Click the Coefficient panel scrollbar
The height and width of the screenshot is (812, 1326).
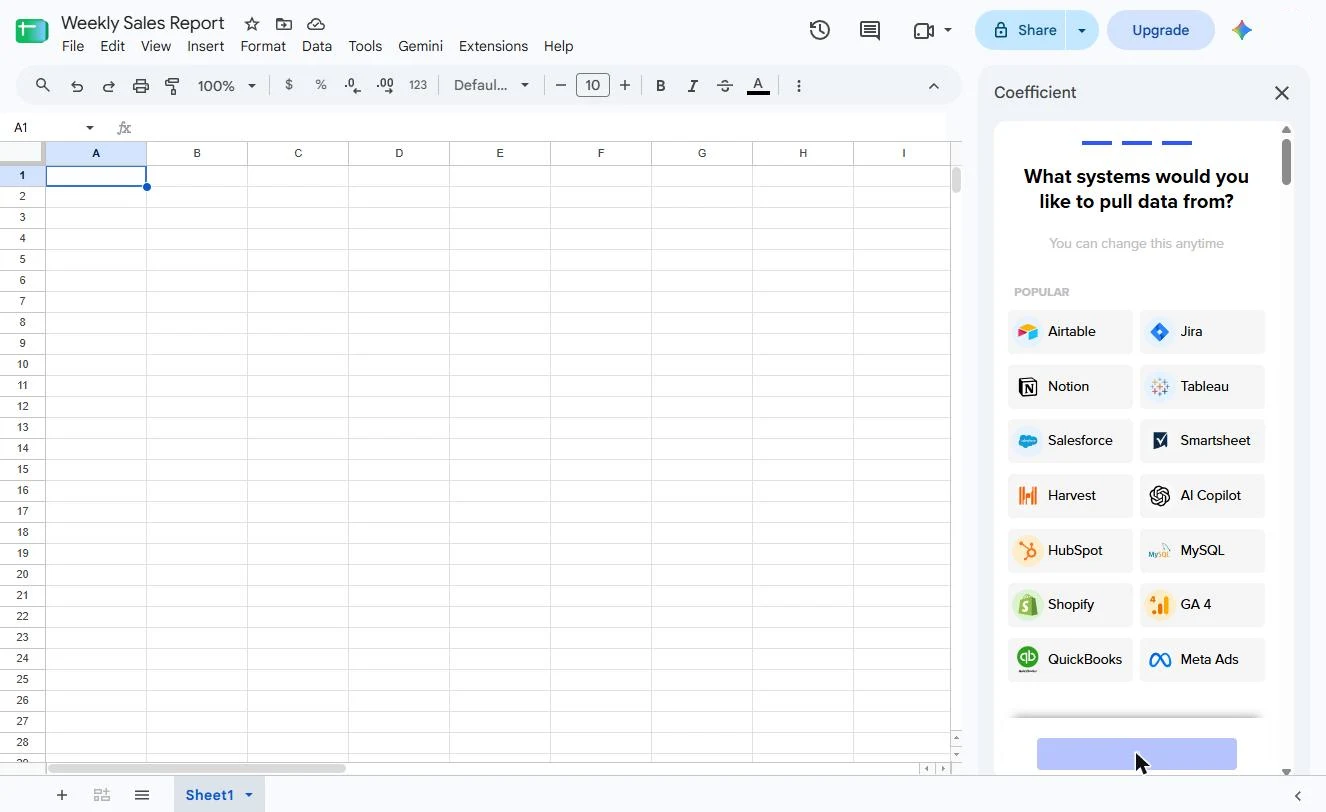[x=1286, y=161]
